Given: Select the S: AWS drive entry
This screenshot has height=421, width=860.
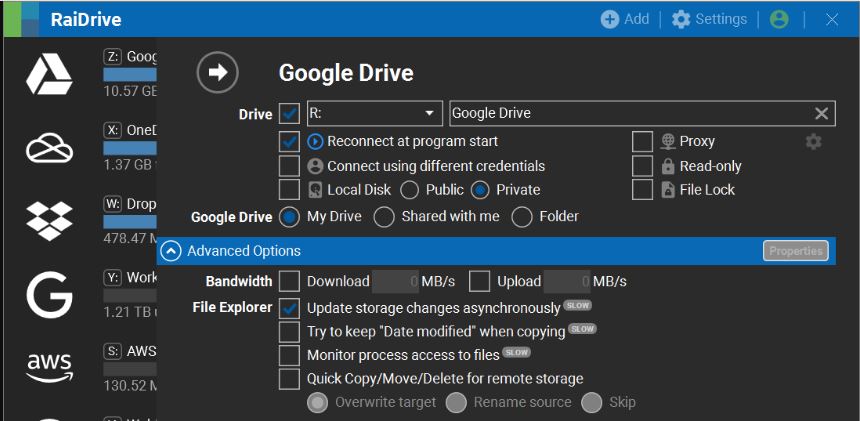Looking at the screenshot, I should click(130, 368).
